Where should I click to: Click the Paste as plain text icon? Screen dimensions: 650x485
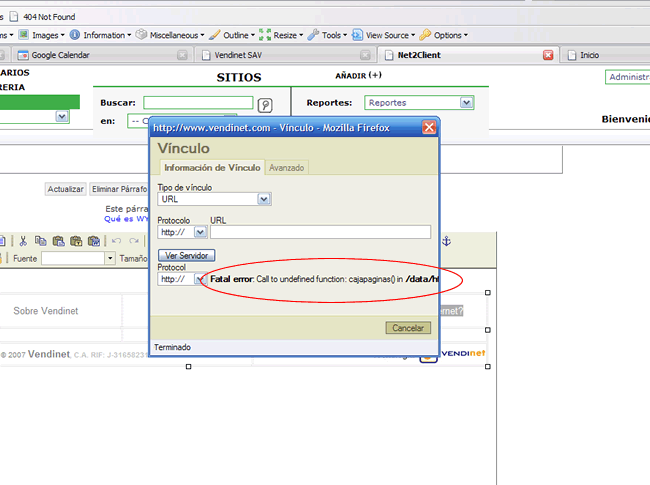(x=76, y=241)
